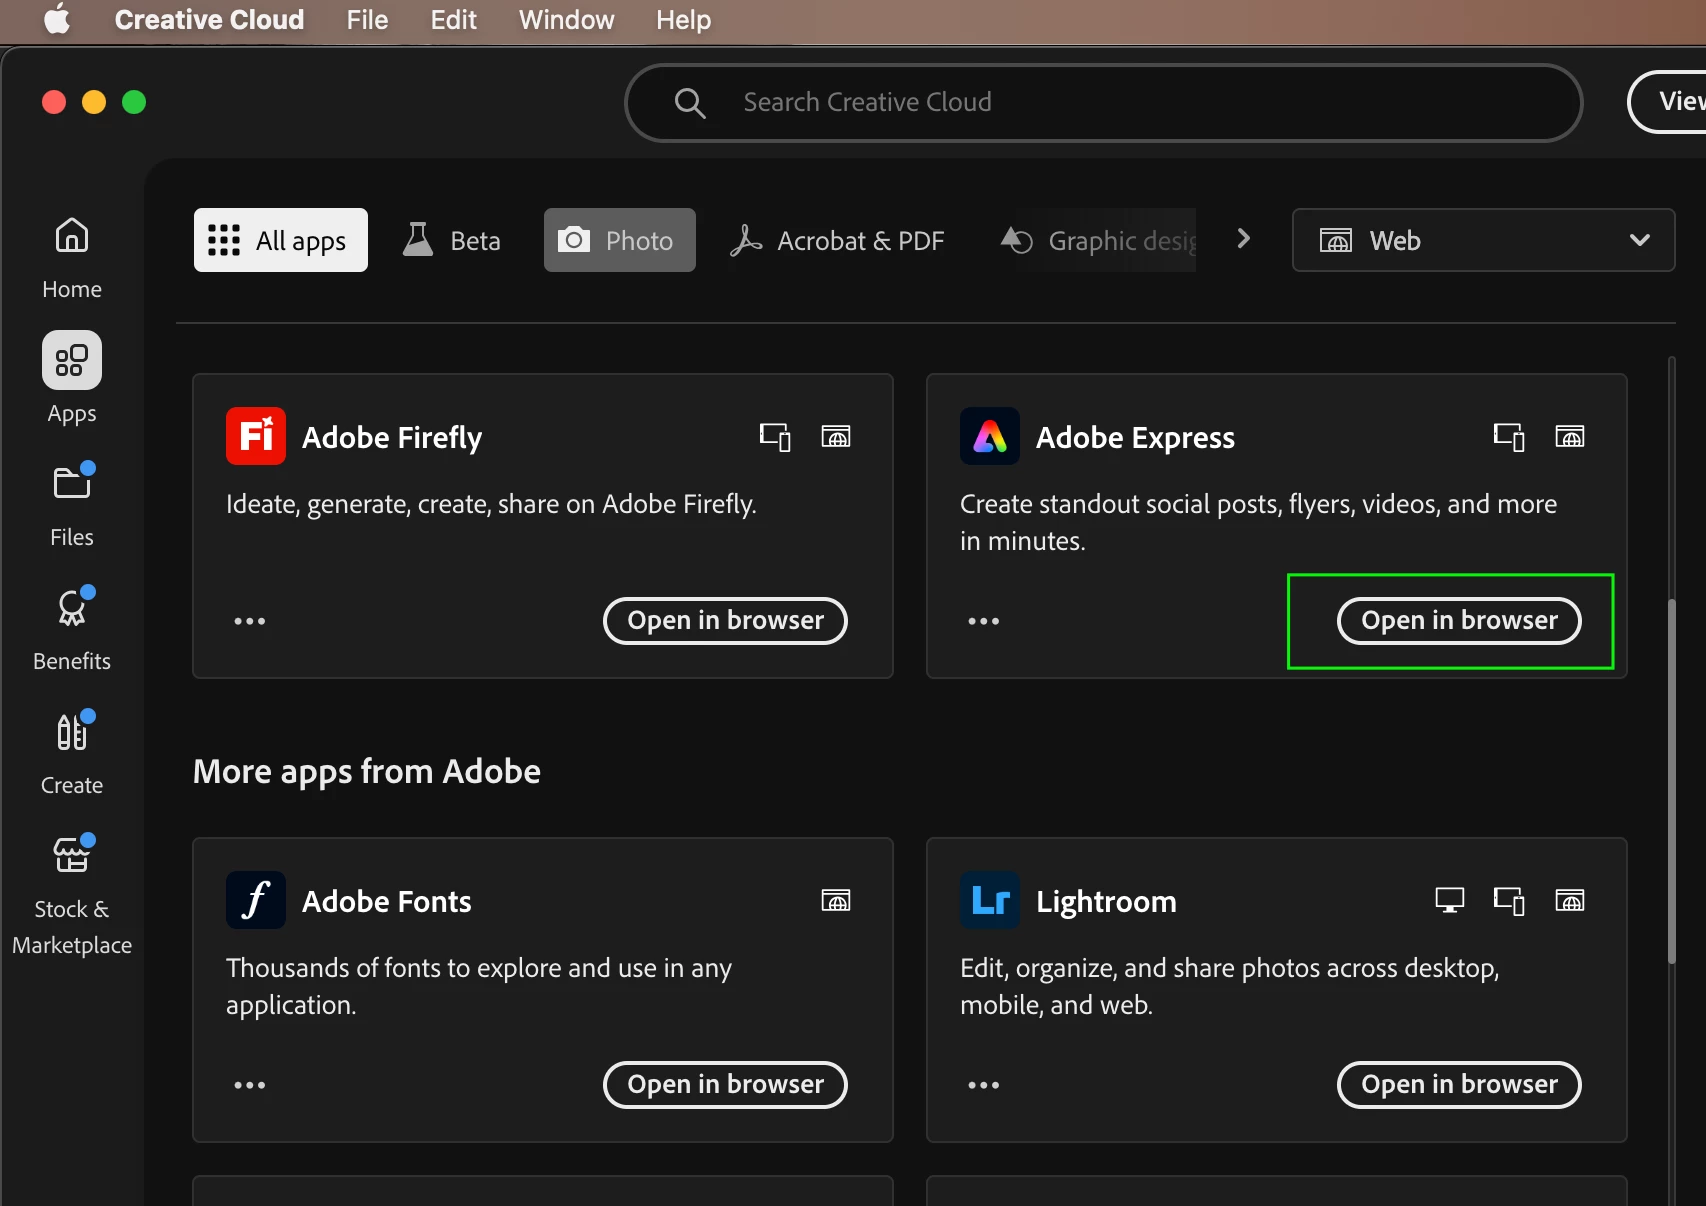Open Create in the sidebar
Image resolution: width=1706 pixels, height=1206 pixels.
[x=72, y=753]
